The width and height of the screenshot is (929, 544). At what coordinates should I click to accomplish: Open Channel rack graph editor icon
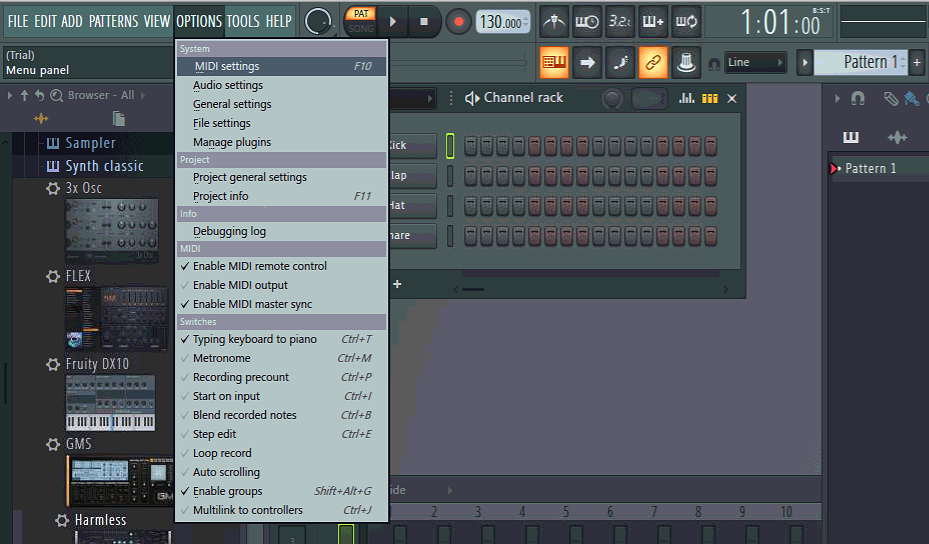pos(687,98)
